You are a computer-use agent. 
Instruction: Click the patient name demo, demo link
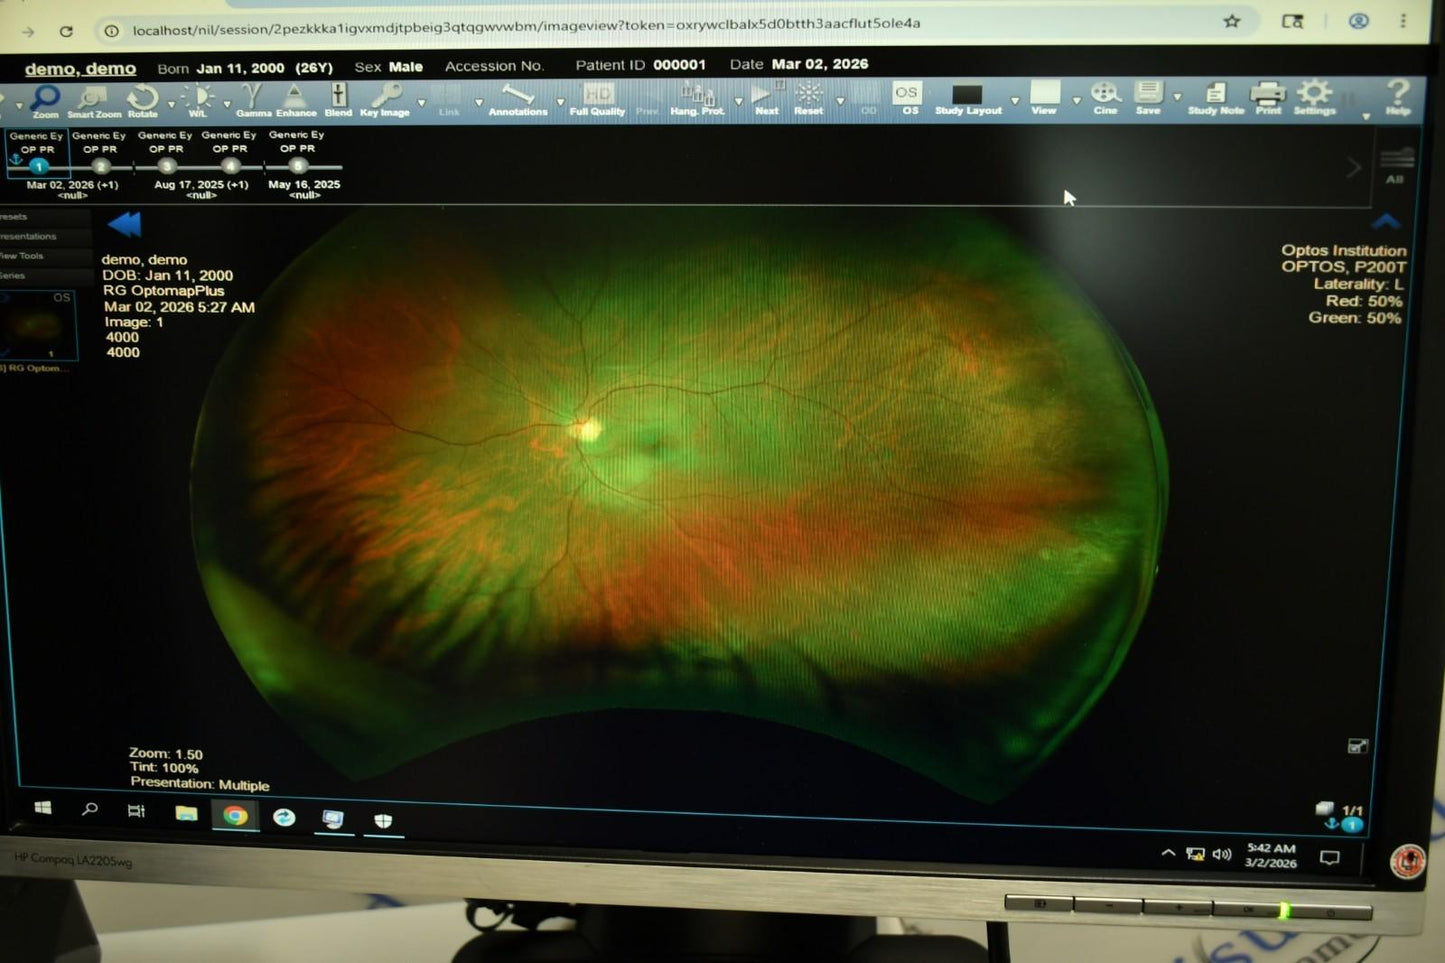point(80,68)
